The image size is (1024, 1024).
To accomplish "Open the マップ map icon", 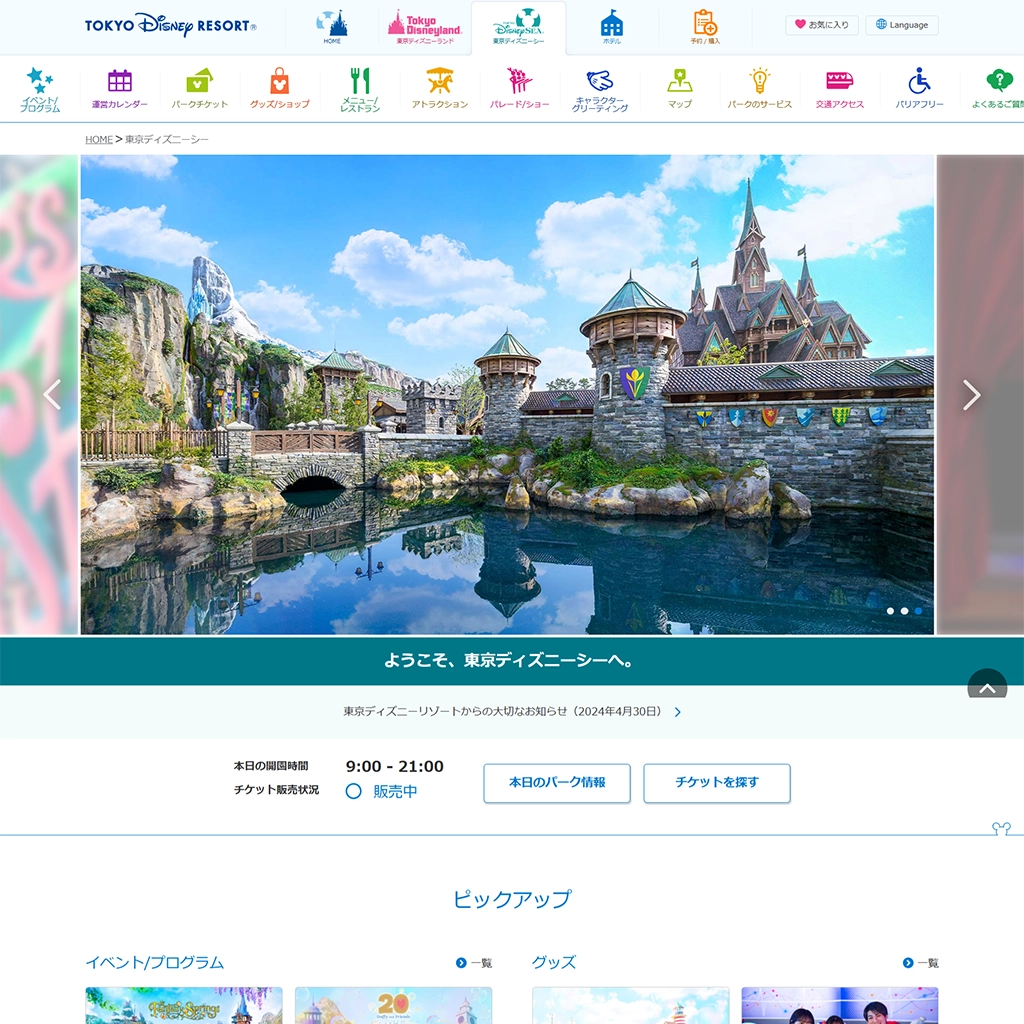I will tap(680, 89).
